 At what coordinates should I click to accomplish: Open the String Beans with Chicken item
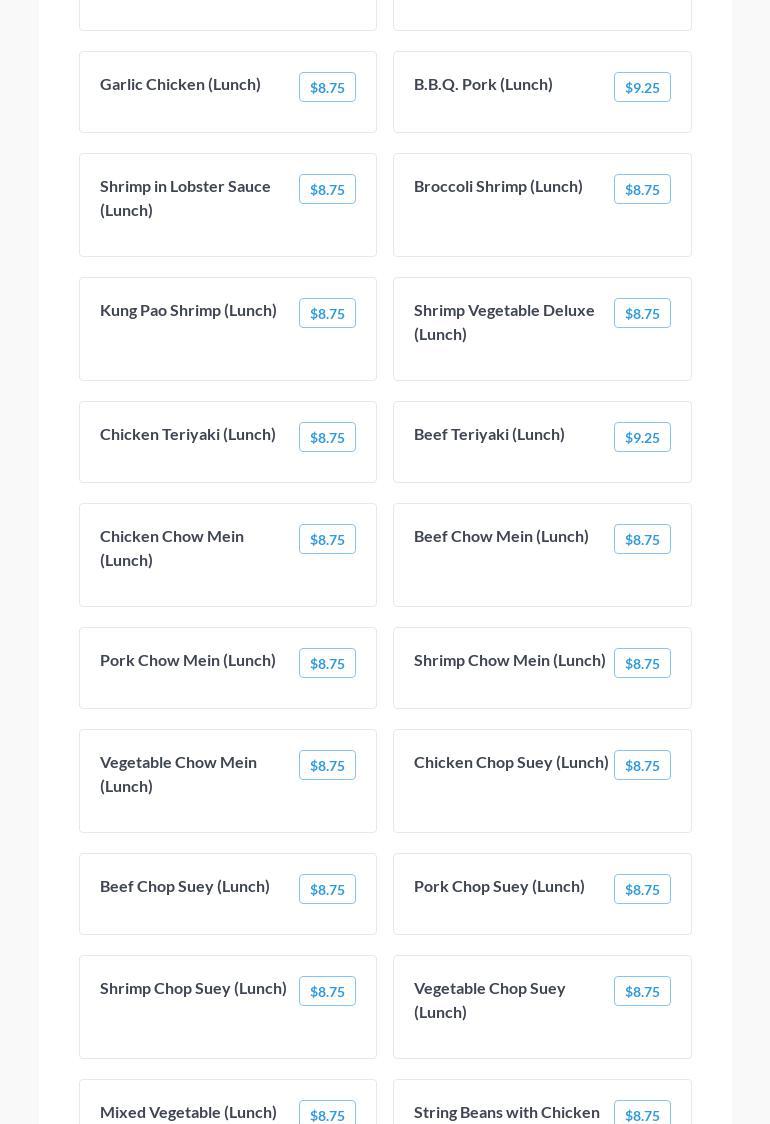point(507,1112)
